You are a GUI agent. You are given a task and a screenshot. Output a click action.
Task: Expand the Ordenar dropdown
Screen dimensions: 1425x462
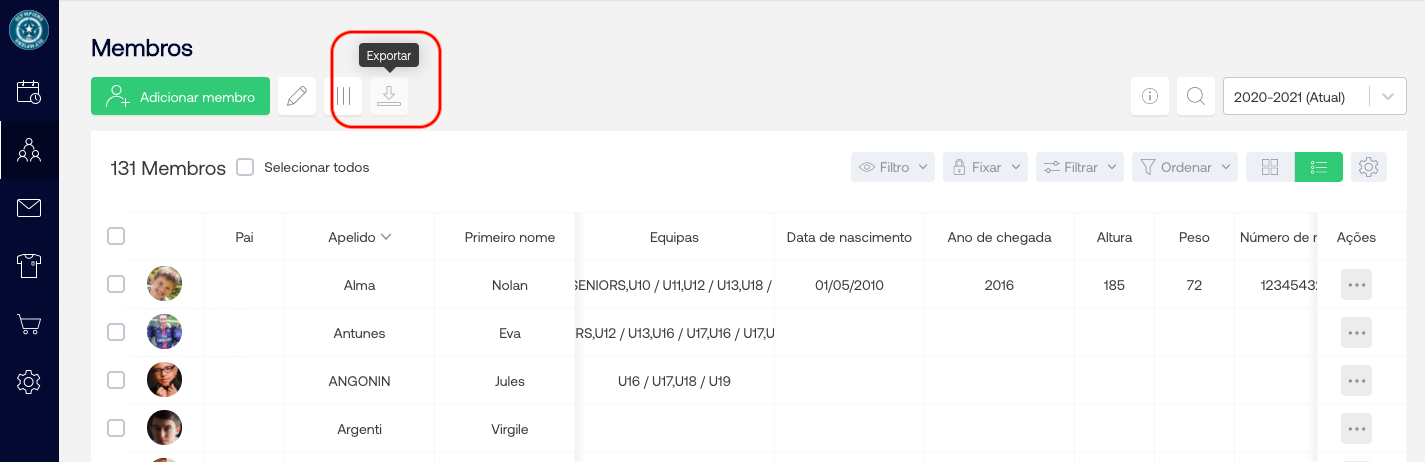coord(1185,167)
